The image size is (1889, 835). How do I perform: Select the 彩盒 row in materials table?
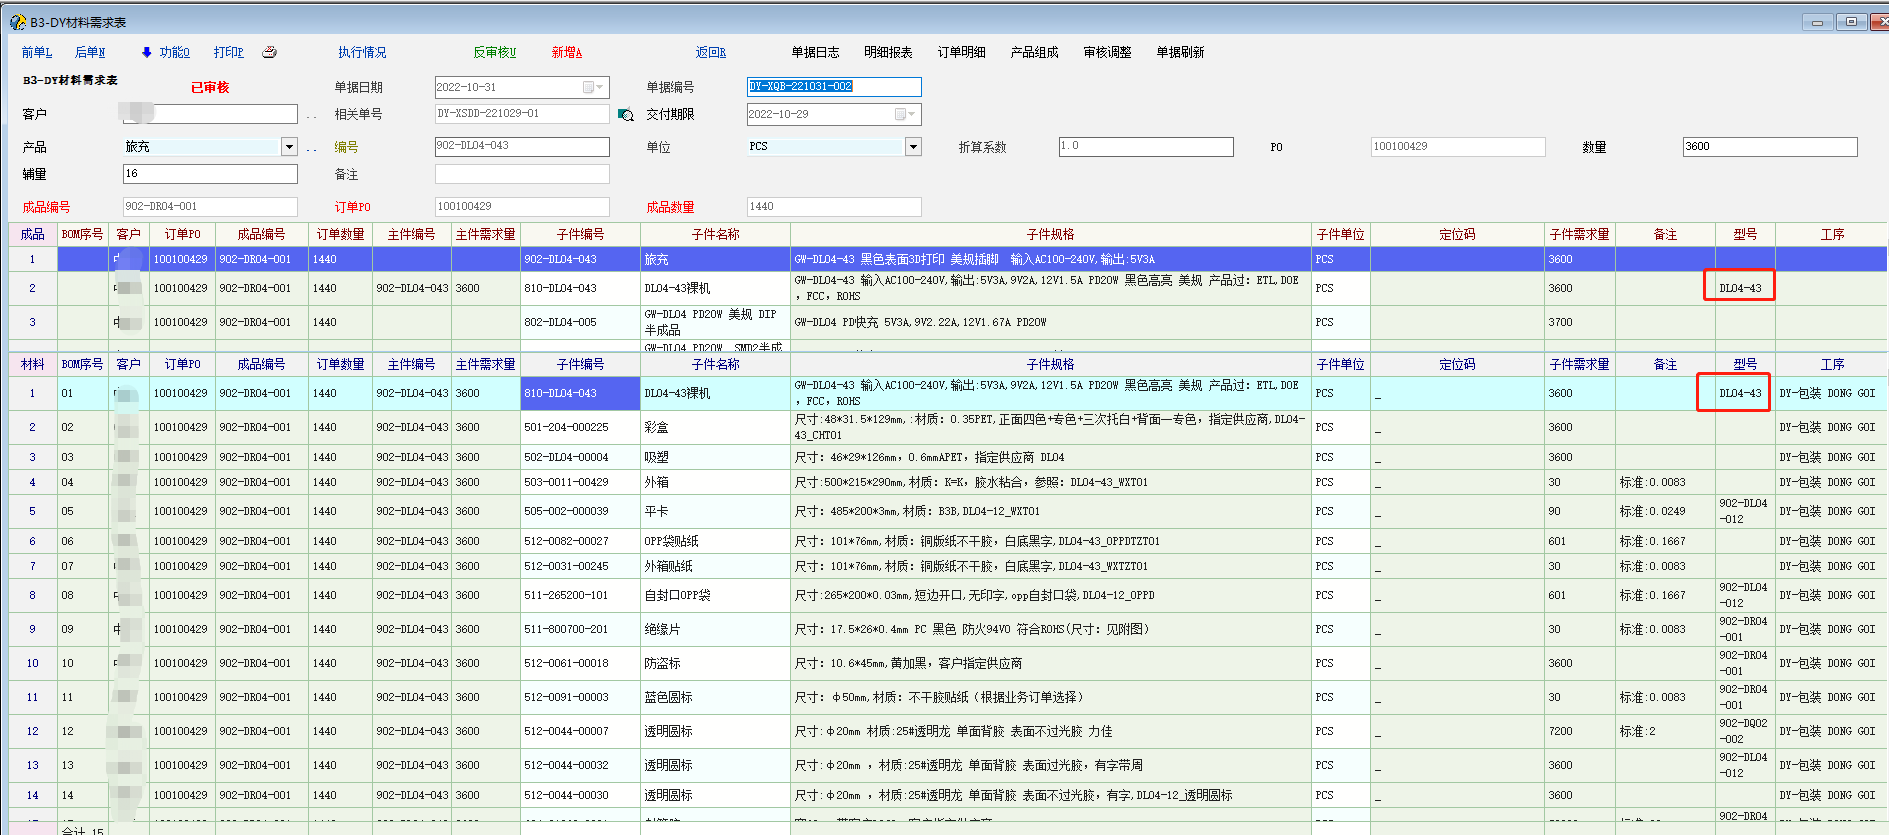point(657,427)
